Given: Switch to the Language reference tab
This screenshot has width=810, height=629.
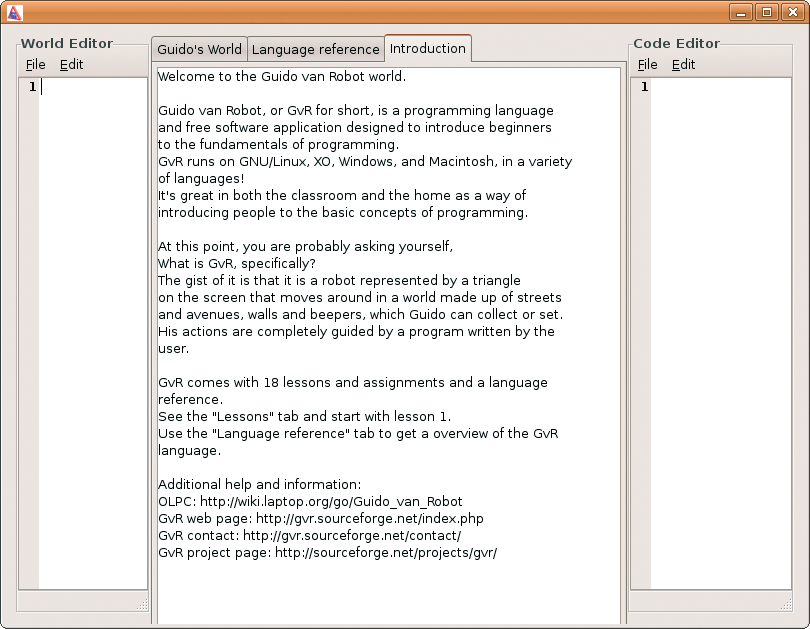Looking at the screenshot, I should pyautogui.click(x=316, y=49).
